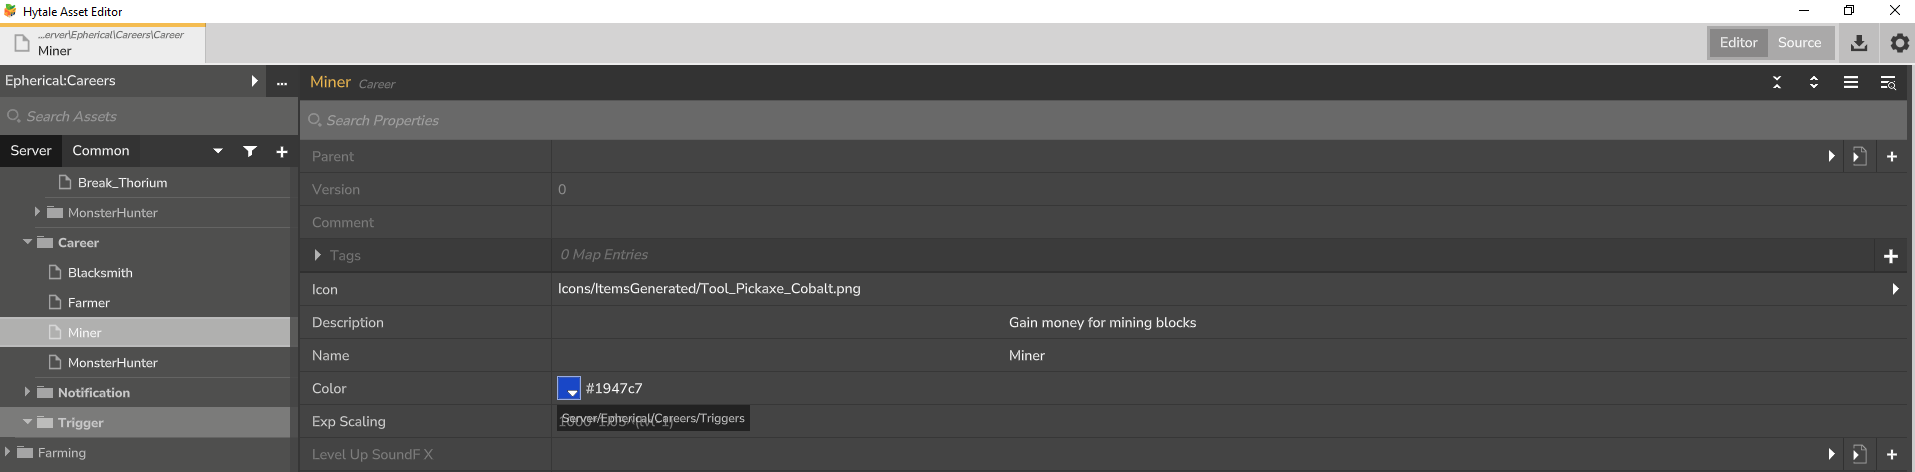Click the three-dots menu beside Epherical:Careers
Viewport: 1915px width, 472px height.
[282, 83]
